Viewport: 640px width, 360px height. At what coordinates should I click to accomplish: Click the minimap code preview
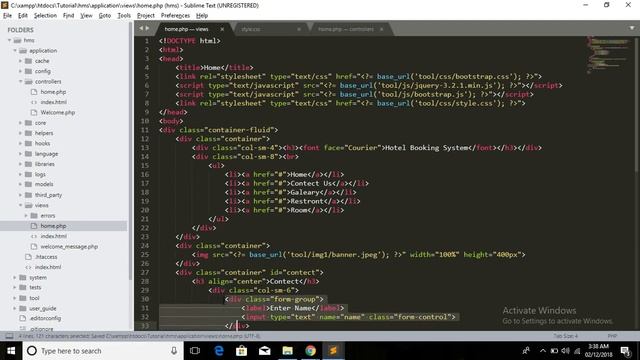[x=608, y=55]
